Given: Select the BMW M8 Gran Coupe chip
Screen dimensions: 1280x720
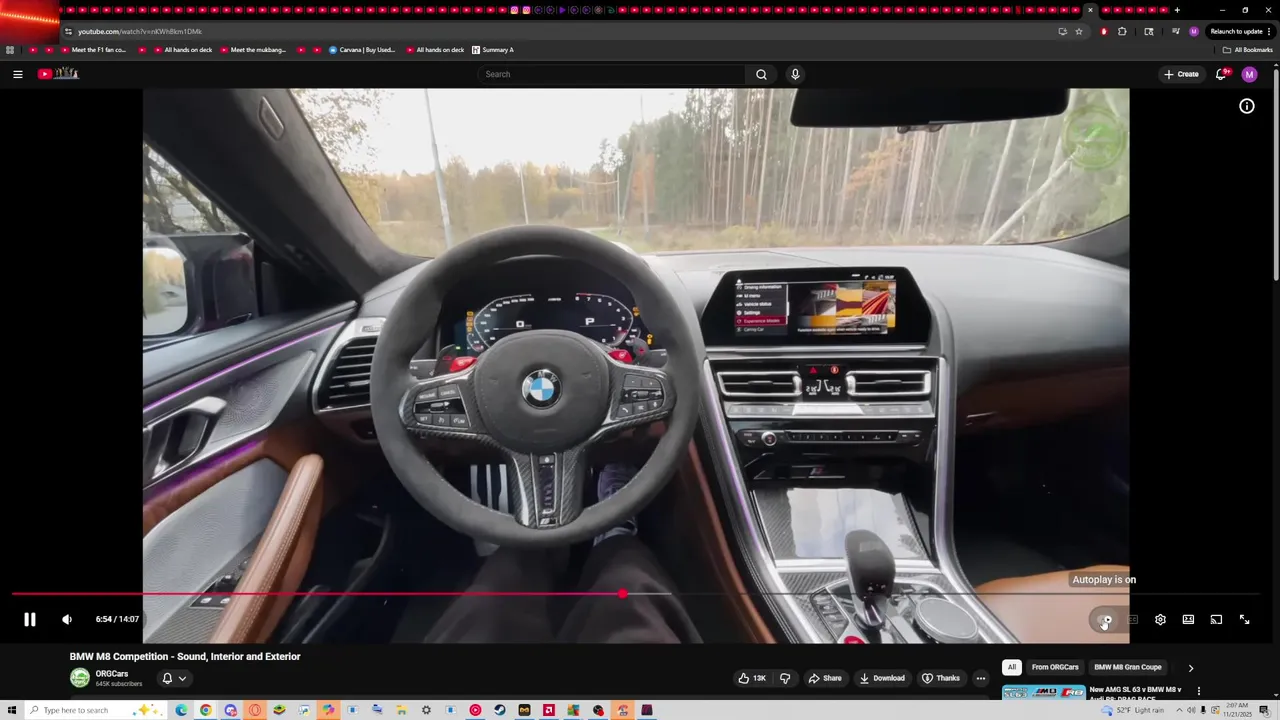Looking at the screenshot, I should [x=1128, y=667].
